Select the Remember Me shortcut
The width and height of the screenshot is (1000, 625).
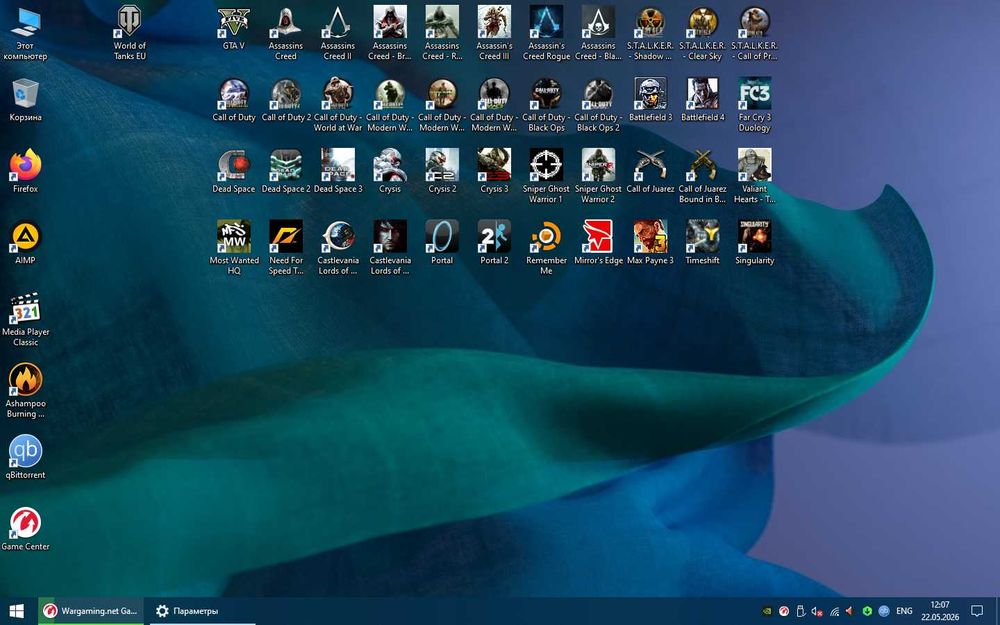pos(546,247)
